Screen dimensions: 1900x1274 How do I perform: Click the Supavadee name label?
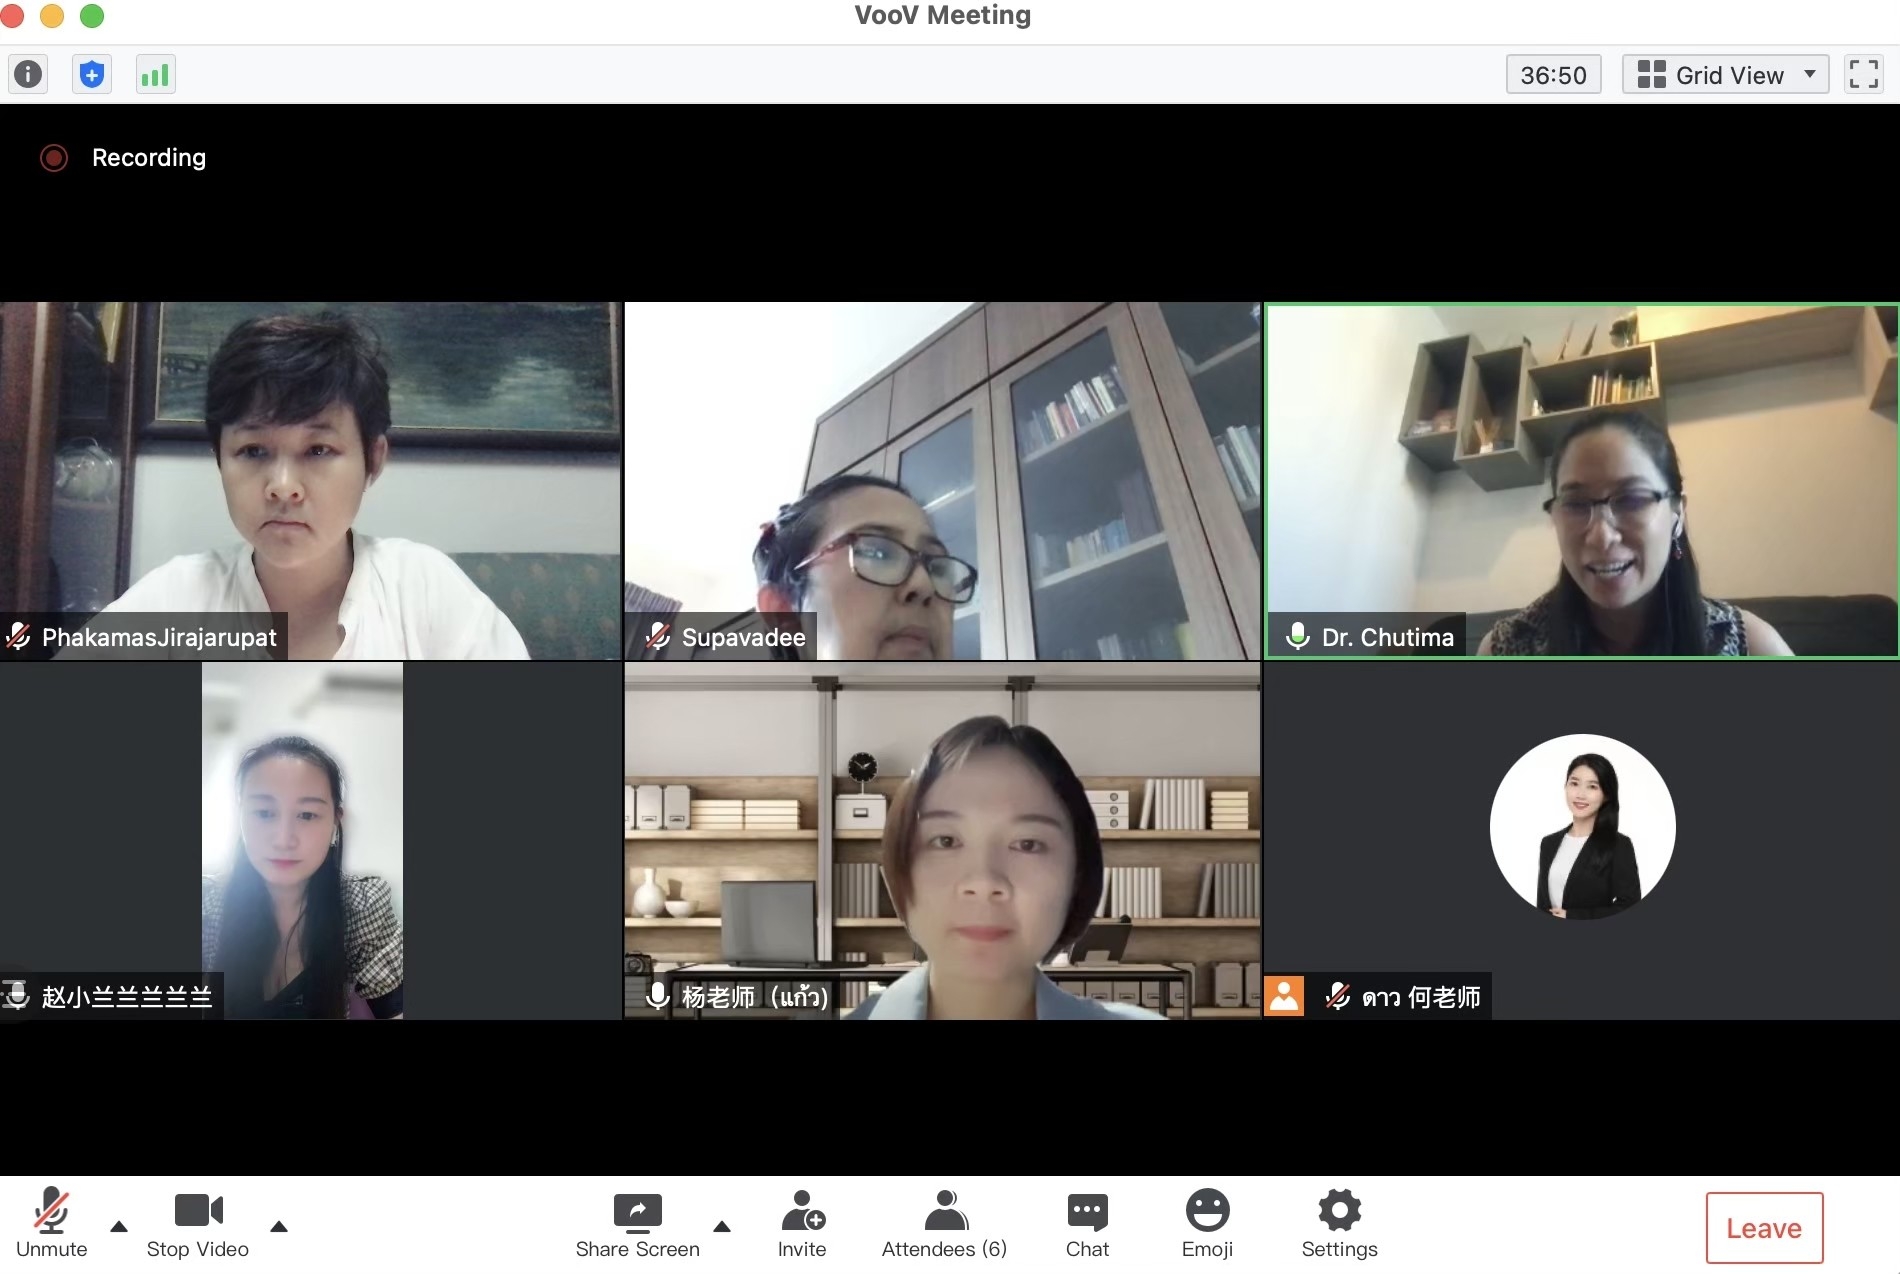(x=743, y=637)
